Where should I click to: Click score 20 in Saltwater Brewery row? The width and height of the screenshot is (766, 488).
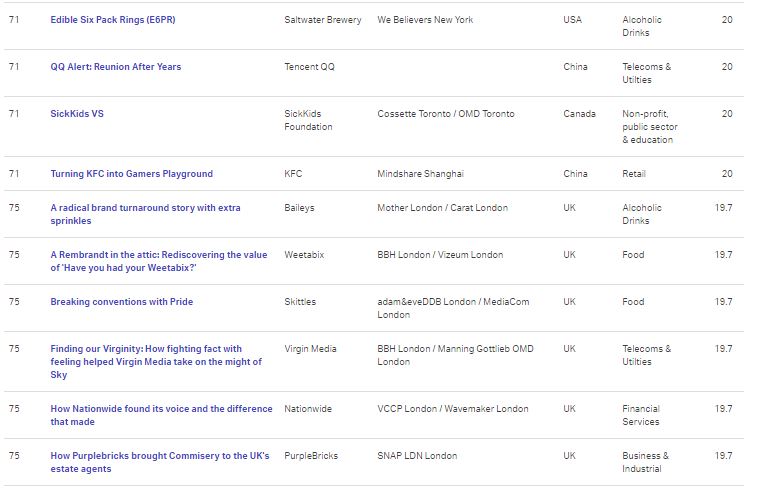727,20
